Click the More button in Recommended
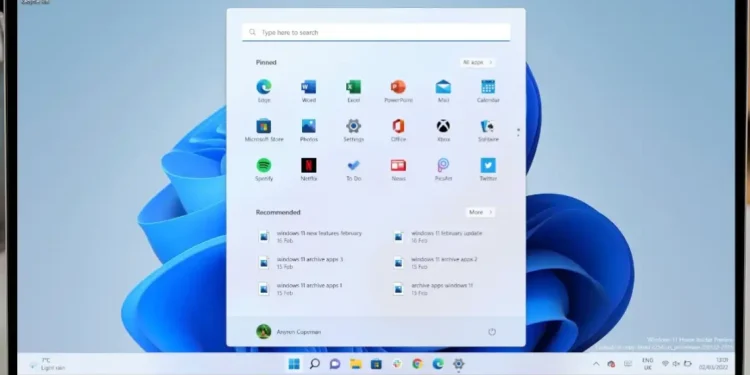 (x=480, y=212)
